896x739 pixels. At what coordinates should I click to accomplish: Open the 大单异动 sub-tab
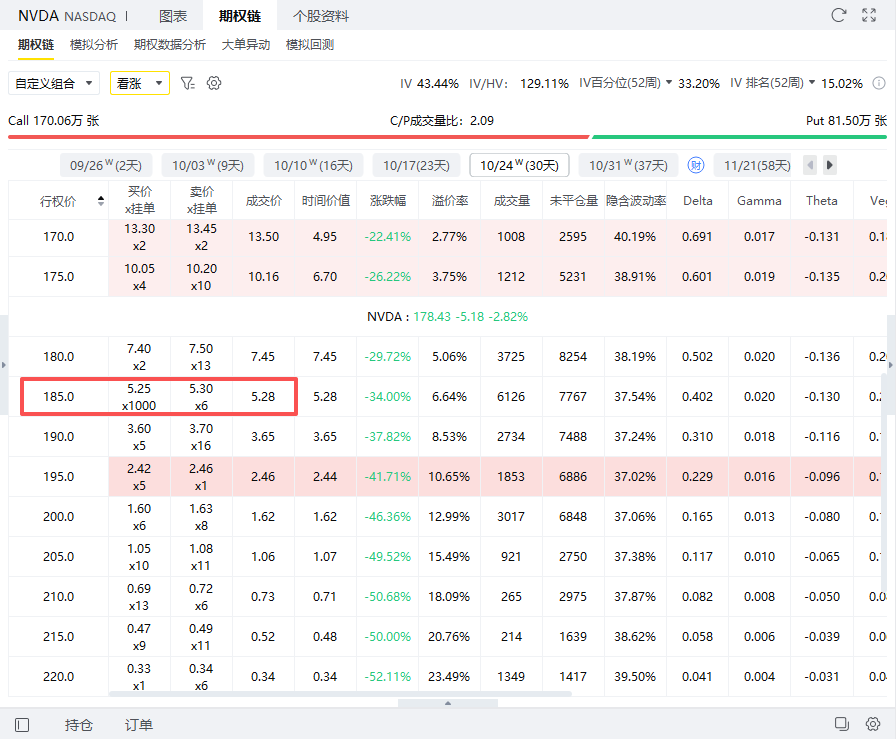(x=246, y=45)
